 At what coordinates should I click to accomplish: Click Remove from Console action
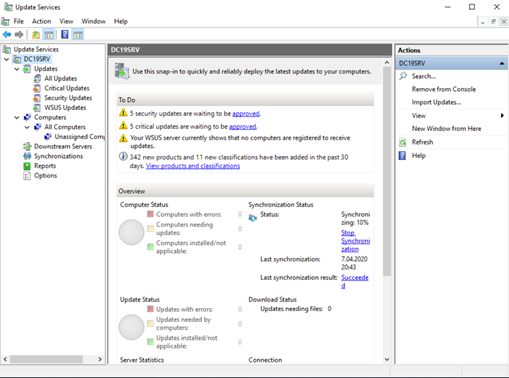point(444,89)
